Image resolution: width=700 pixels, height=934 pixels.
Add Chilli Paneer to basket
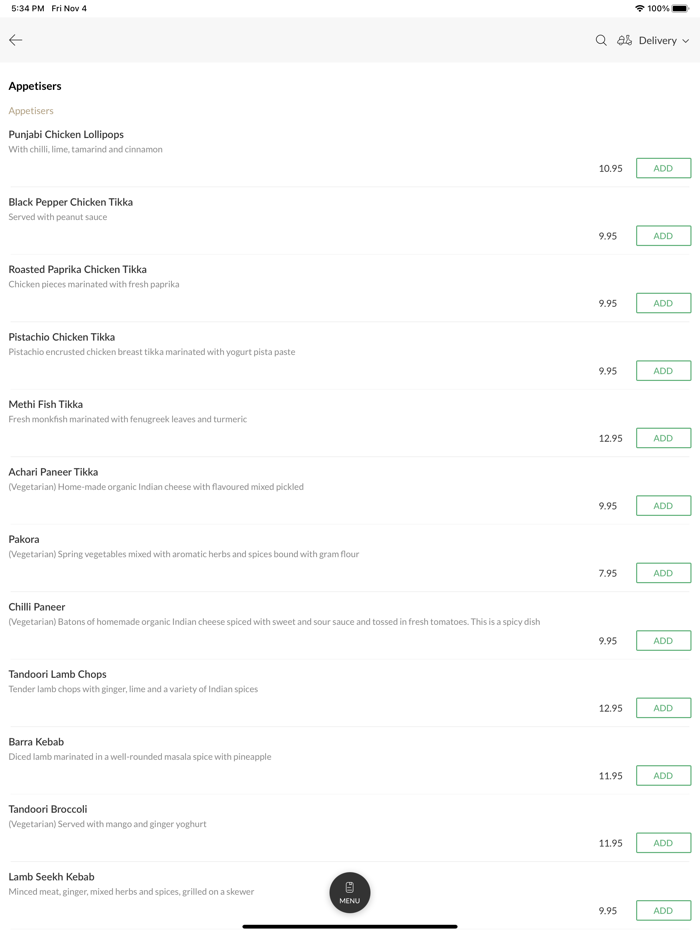(663, 641)
